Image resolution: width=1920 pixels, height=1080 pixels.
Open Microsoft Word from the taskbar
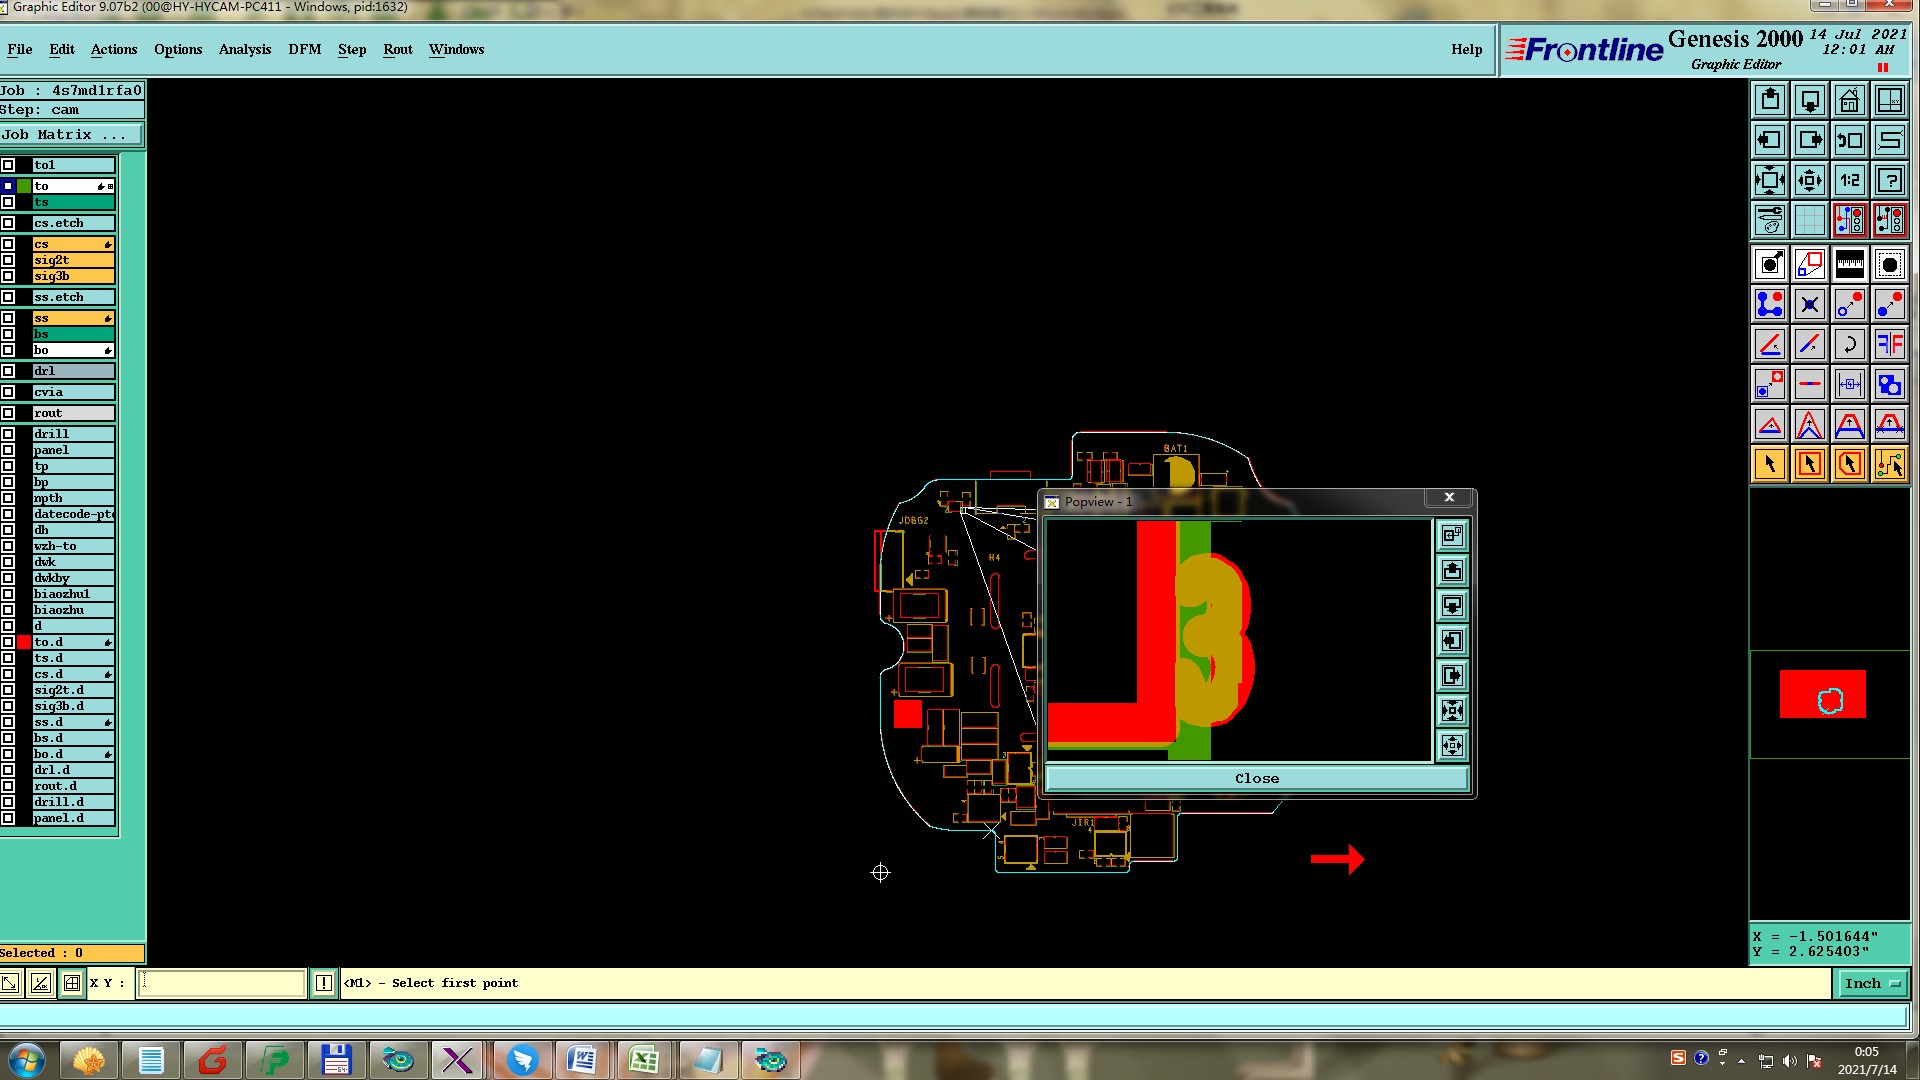point(582,1060)
